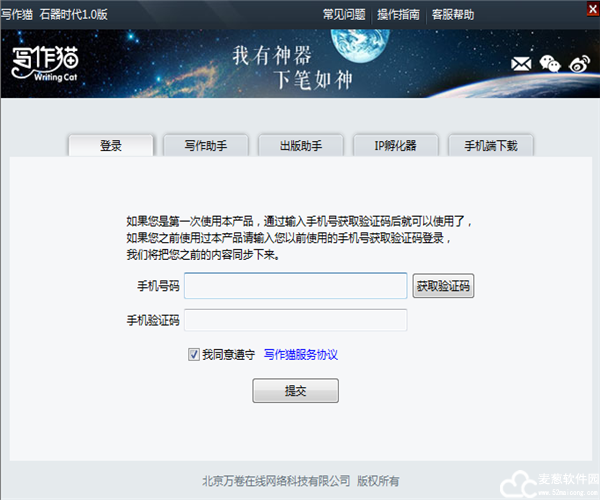This screenshot has width=600, height=500.
Task: Click the 写作猫 石器时代1.0版 title text
Action: 54,15
